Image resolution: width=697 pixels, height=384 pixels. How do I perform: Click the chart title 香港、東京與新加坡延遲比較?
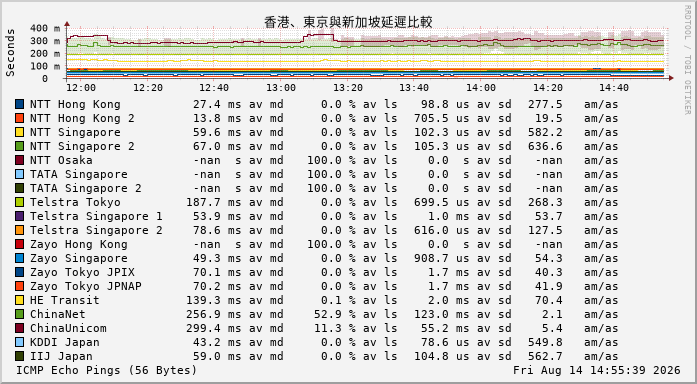coord(348,22)
